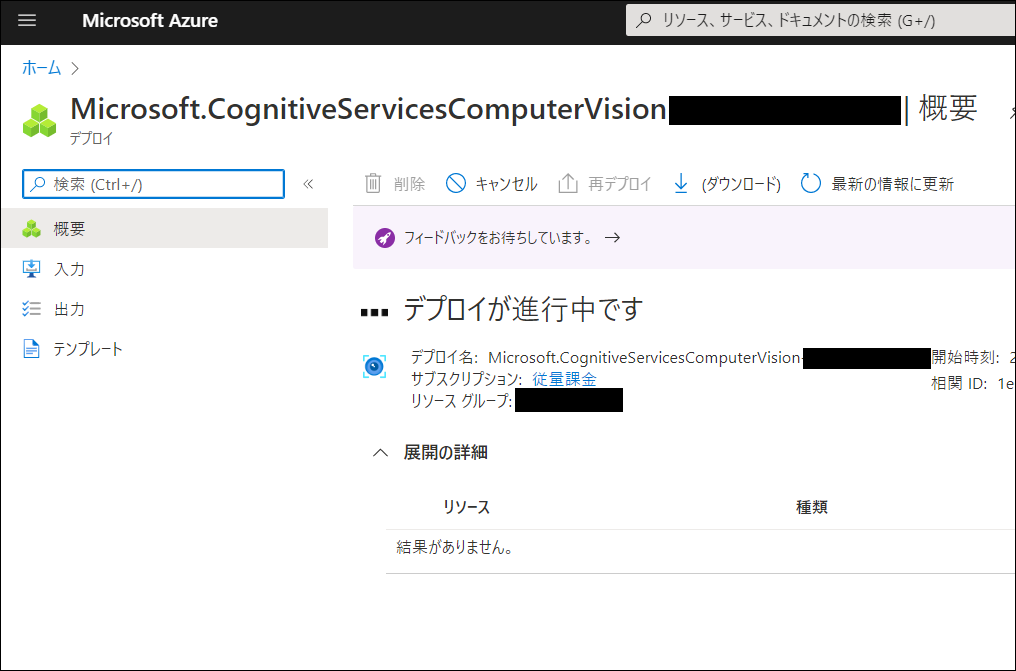Open the 従量課金 subscription link

[x=564, y=379]
